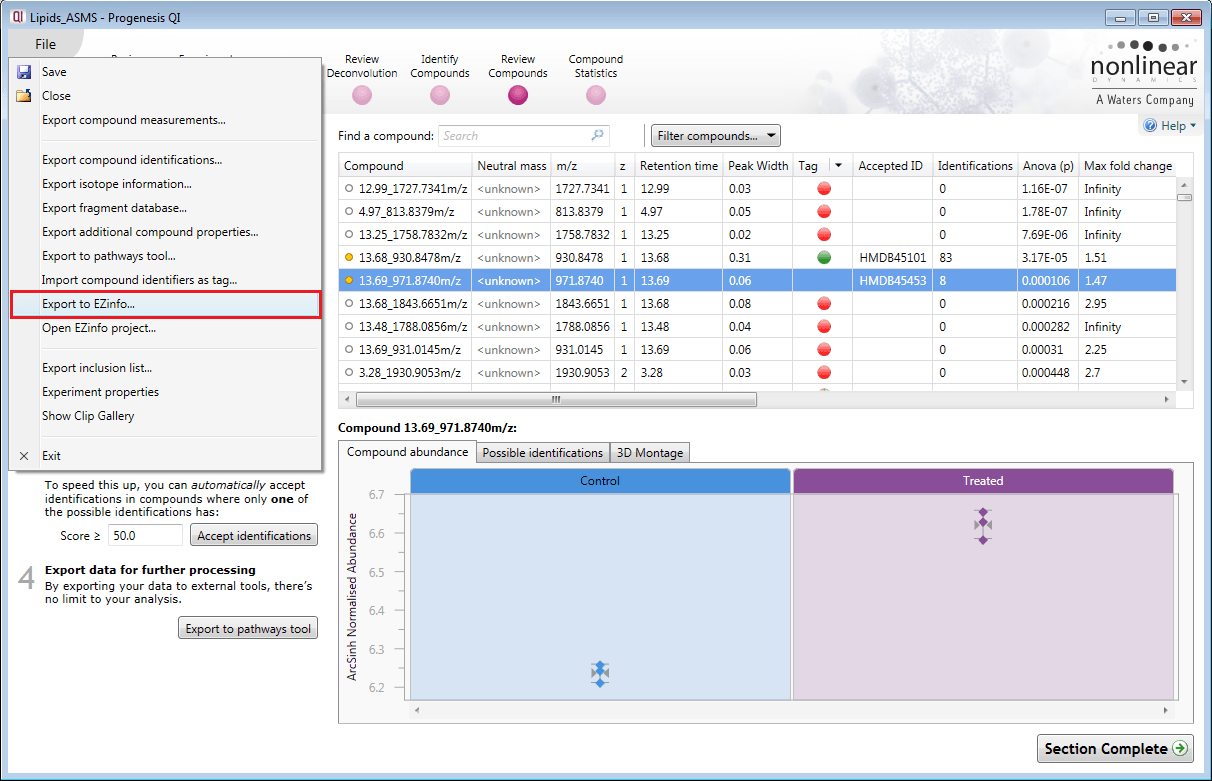
Task: Open the Tag column dropdown arrow
Action: (x=838, y=166)
